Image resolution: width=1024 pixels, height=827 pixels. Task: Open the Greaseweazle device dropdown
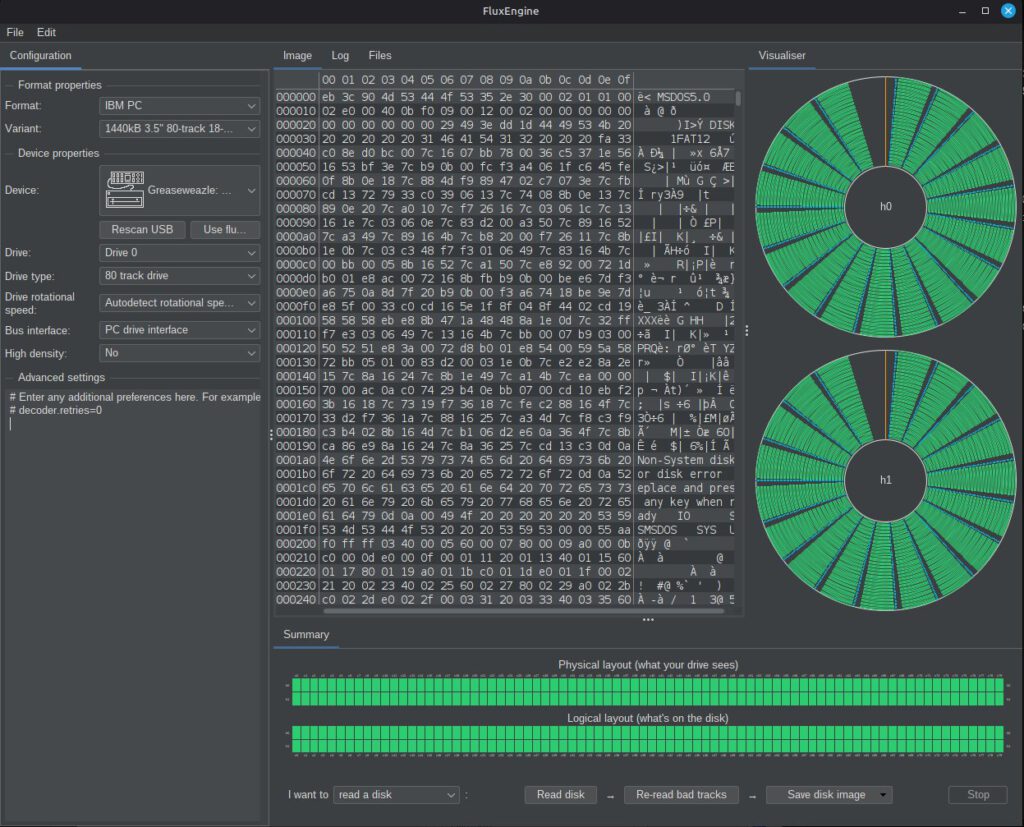point(180,190)
